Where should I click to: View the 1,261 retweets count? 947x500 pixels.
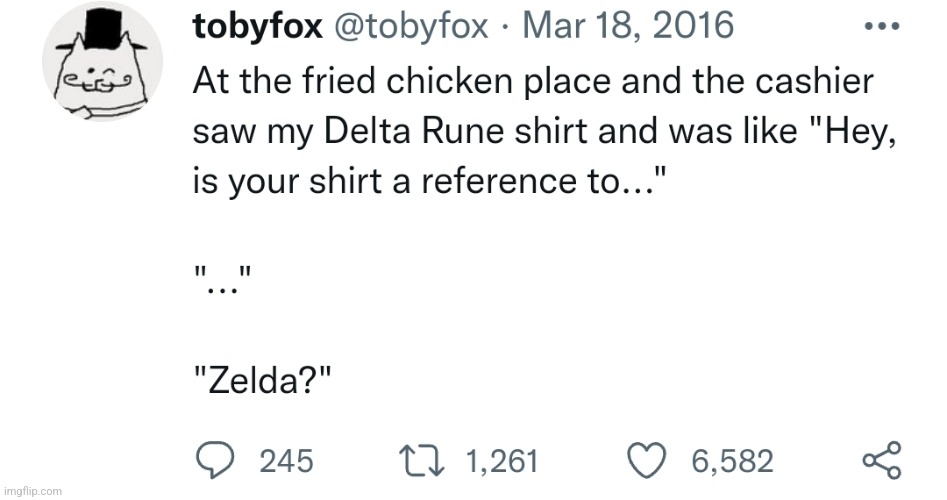click(502, 462)
